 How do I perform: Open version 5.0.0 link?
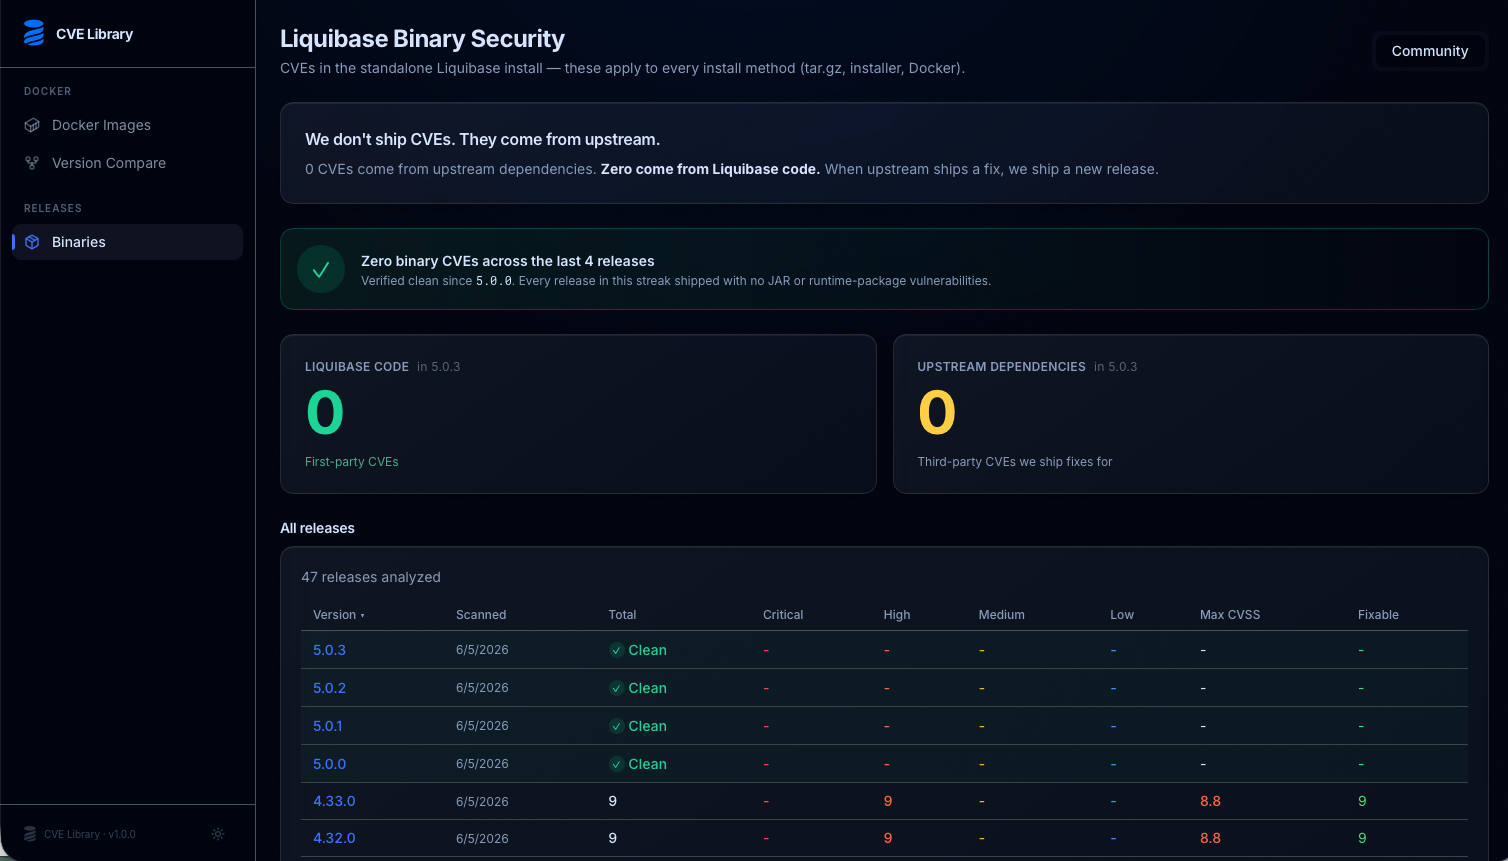pyautogui.click(x=329, y=764)
